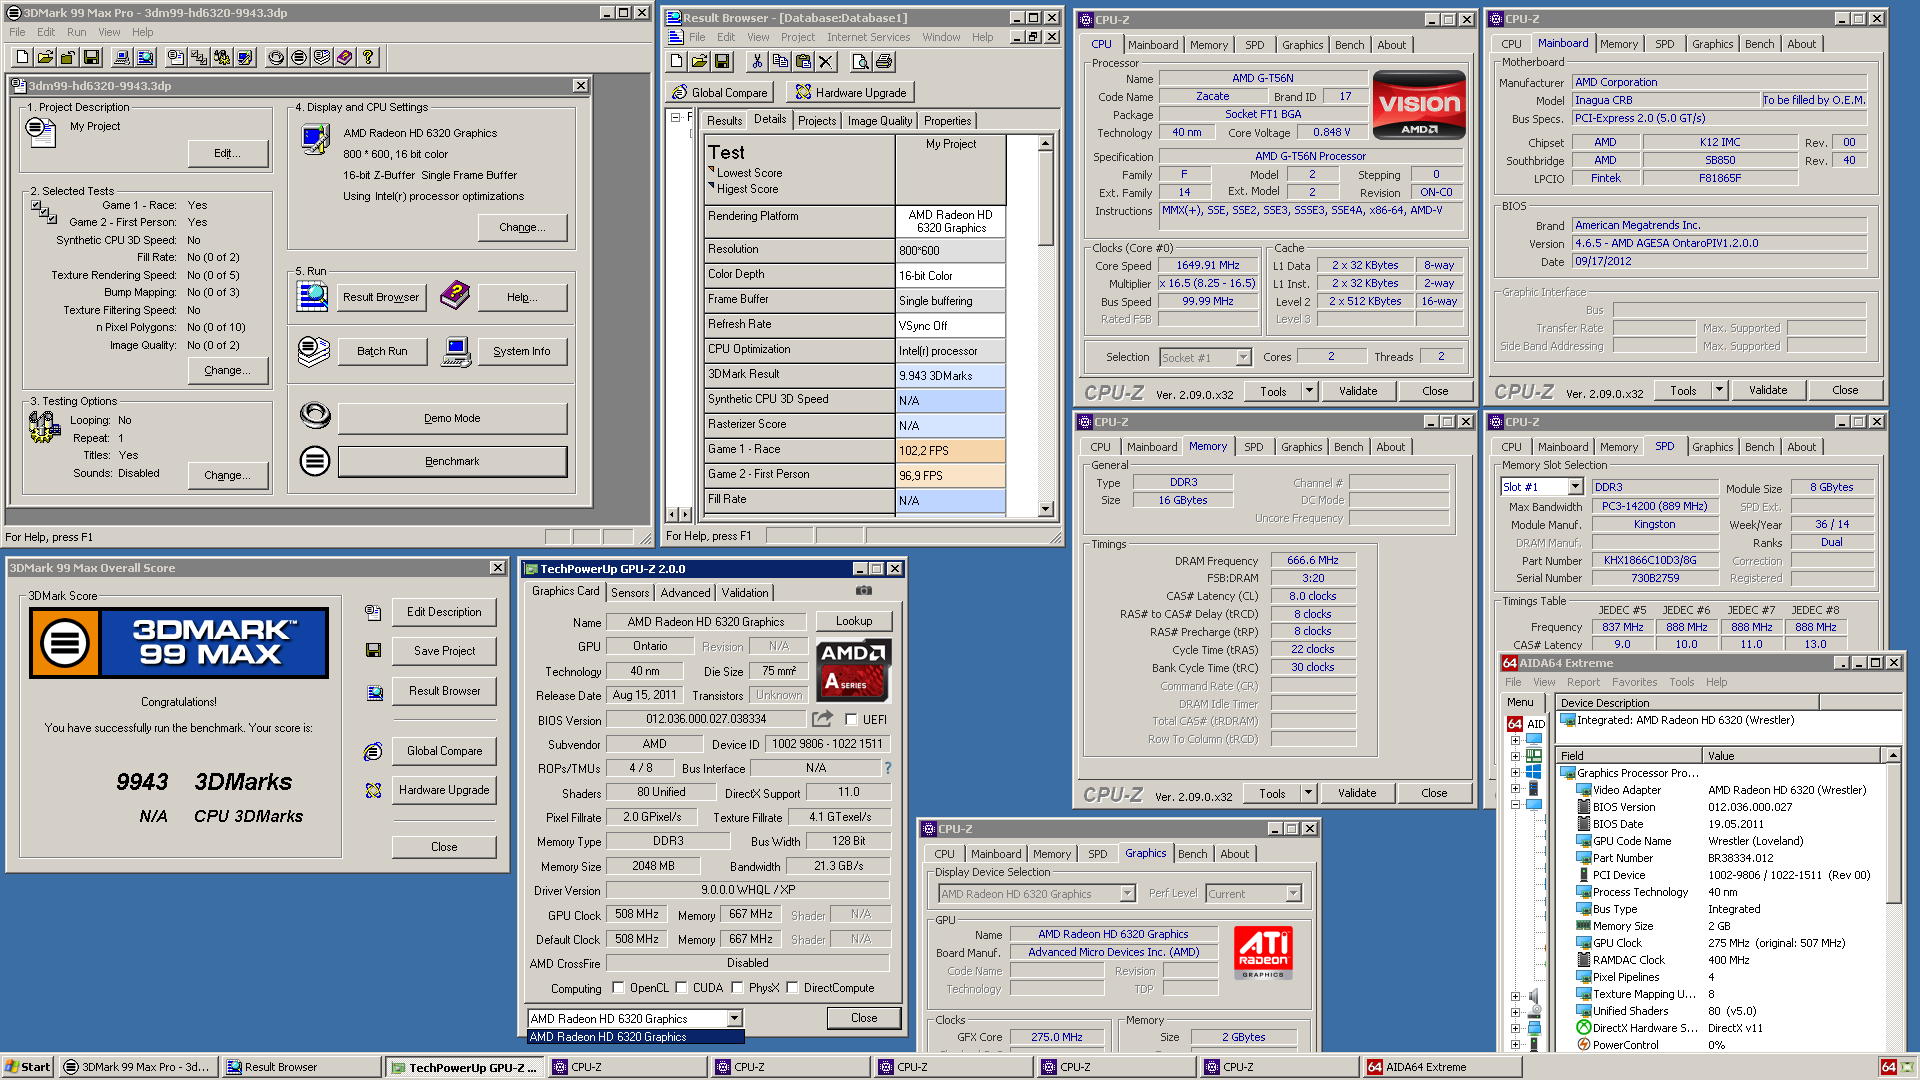The image size is (1920, 1080).
Task: Click Copy icon in Result Browser toolbar
Action: [x=780, y=62]
